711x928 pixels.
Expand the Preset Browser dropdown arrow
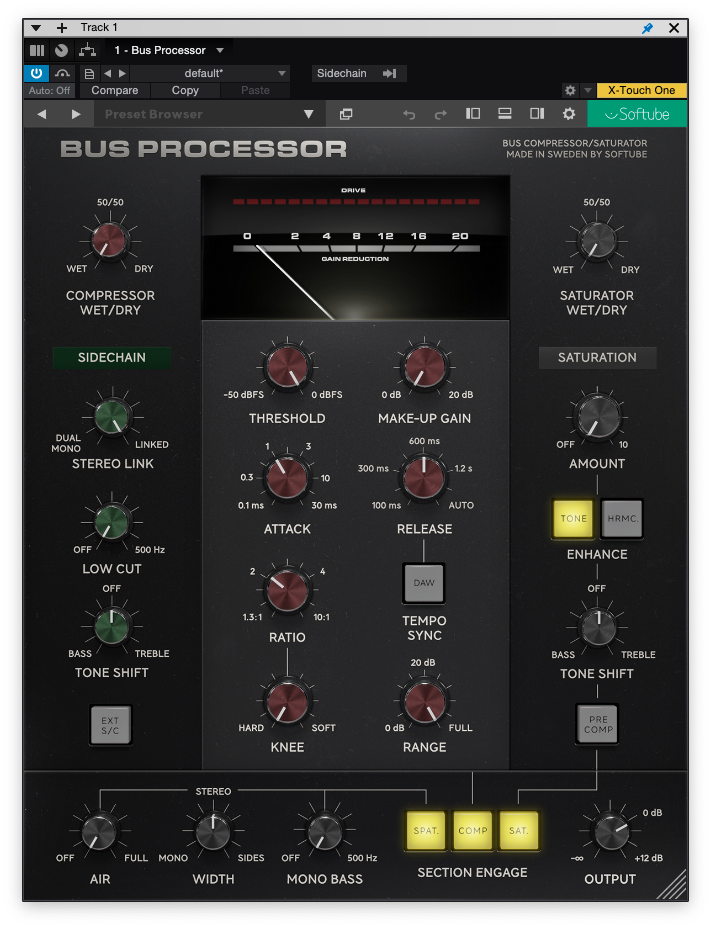click(308, 114)
